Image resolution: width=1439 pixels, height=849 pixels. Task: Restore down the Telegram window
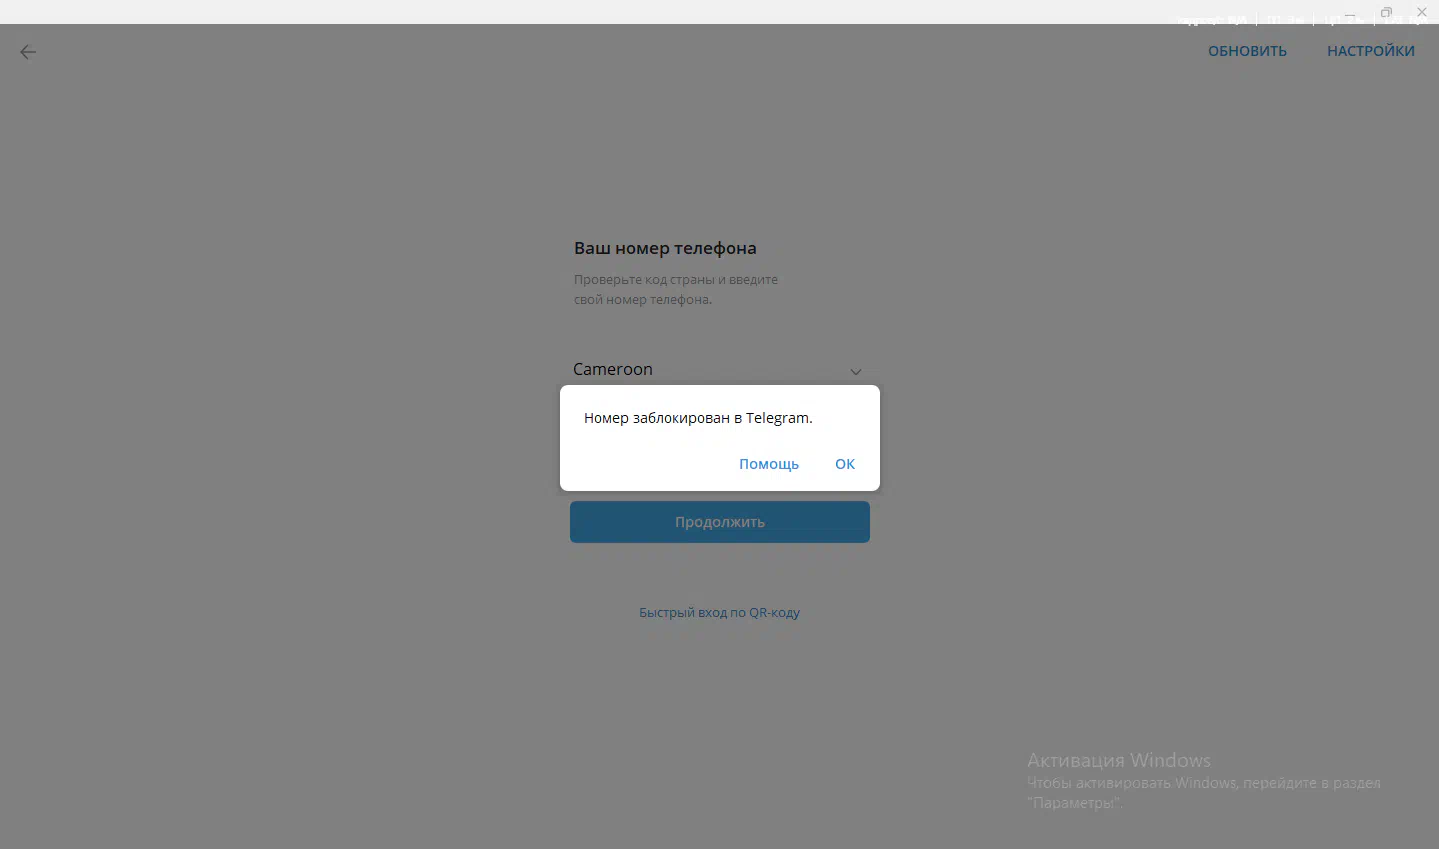coord(1386,12)
